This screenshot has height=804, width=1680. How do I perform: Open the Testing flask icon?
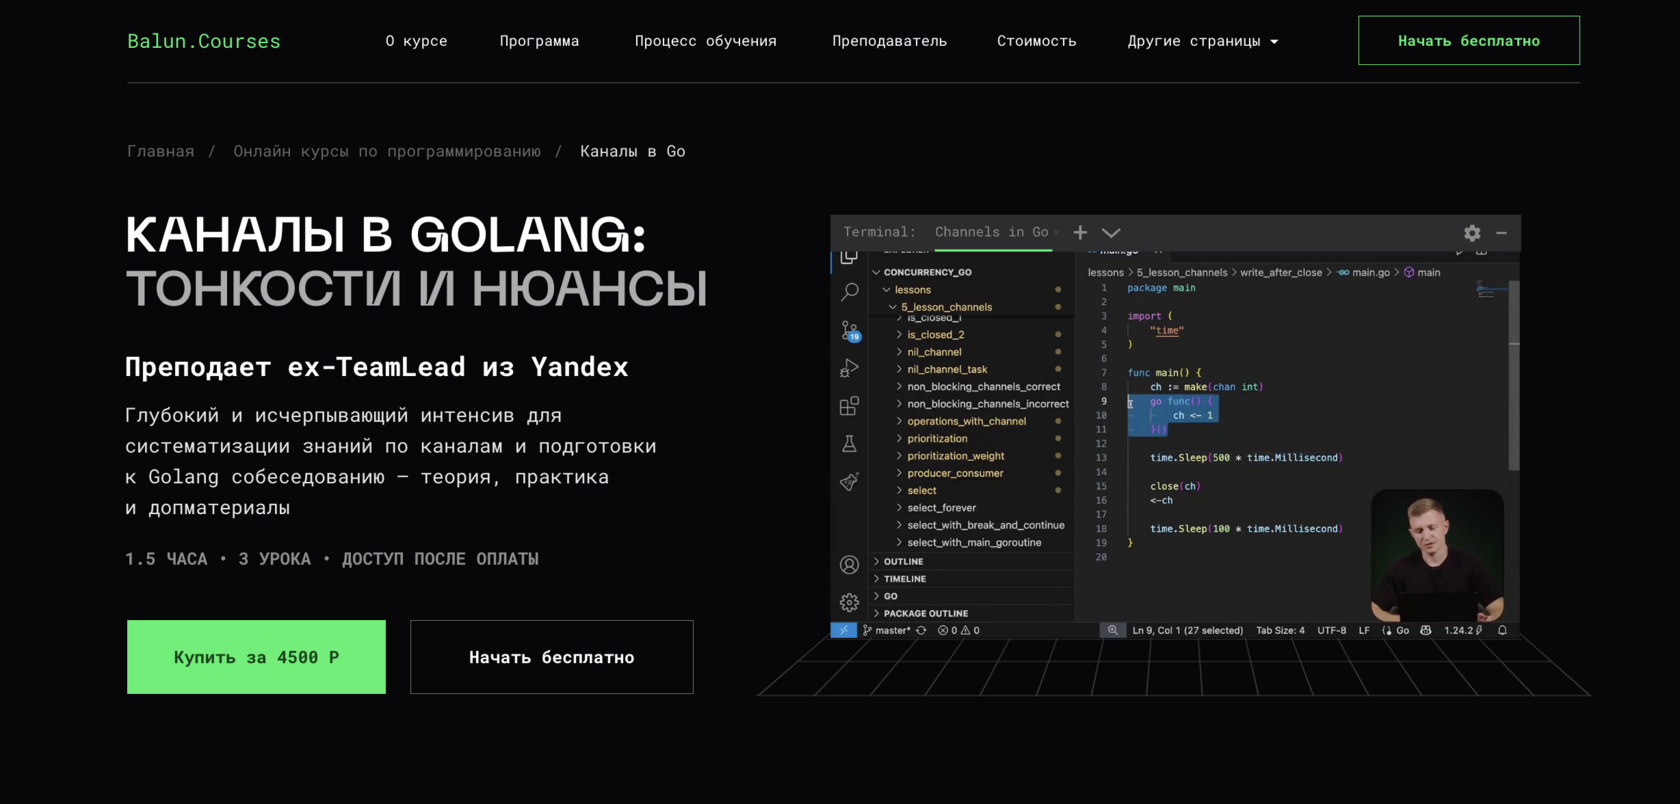click(849, 444)
